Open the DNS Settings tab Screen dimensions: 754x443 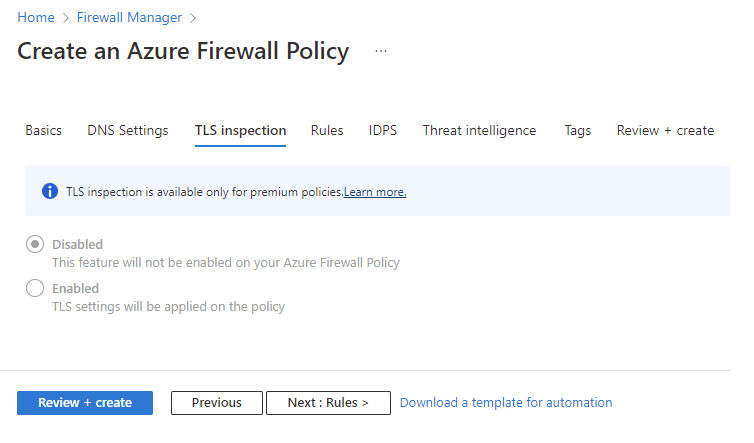(127, 130)
